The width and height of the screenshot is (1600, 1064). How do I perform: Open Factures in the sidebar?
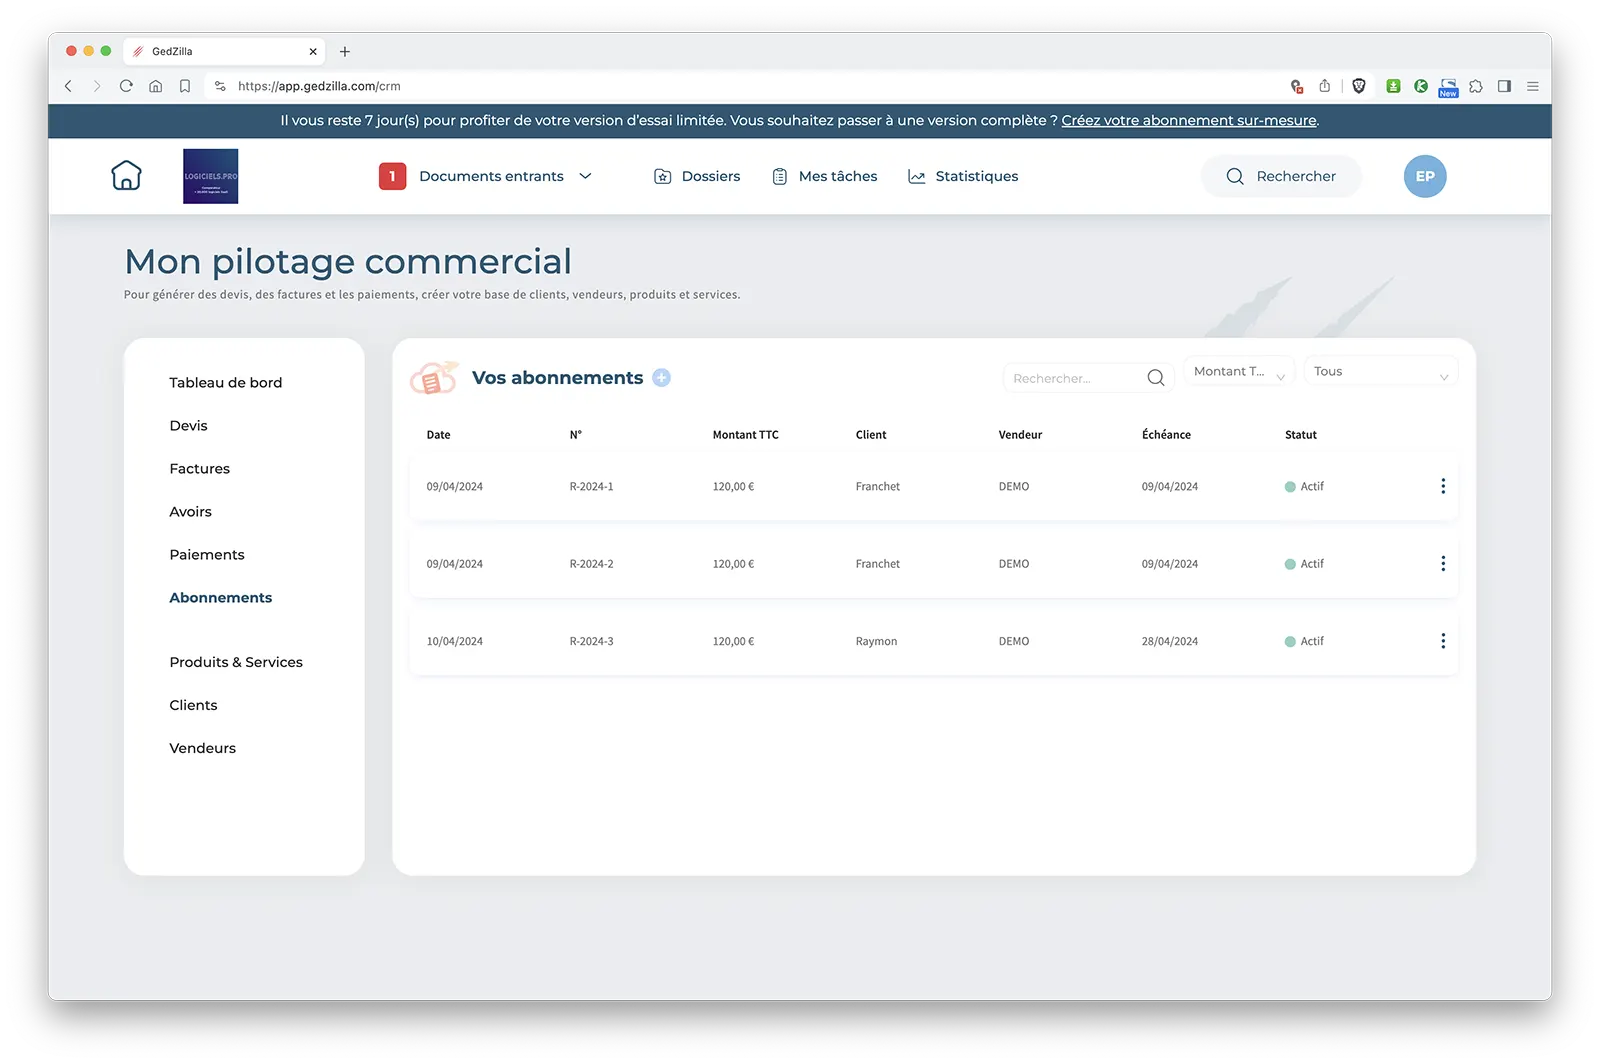(200, 468)
